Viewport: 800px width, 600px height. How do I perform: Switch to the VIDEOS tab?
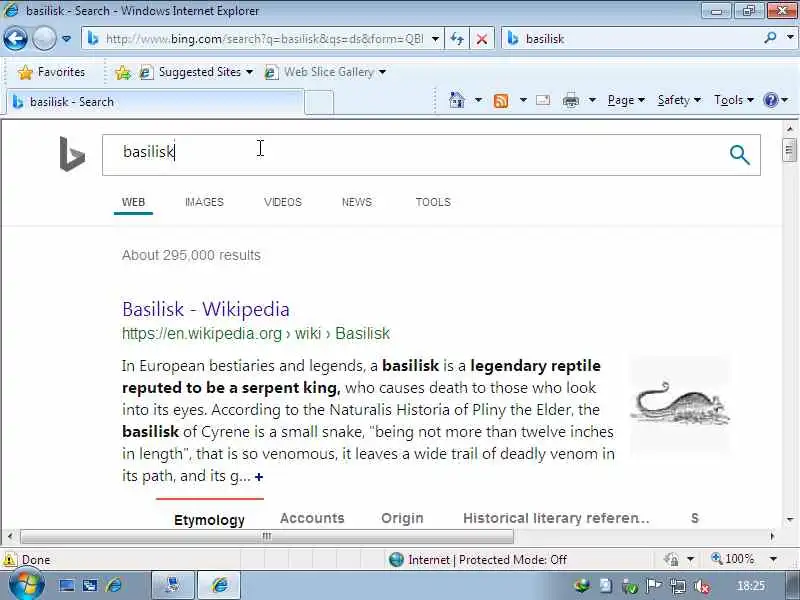[283, 202]
